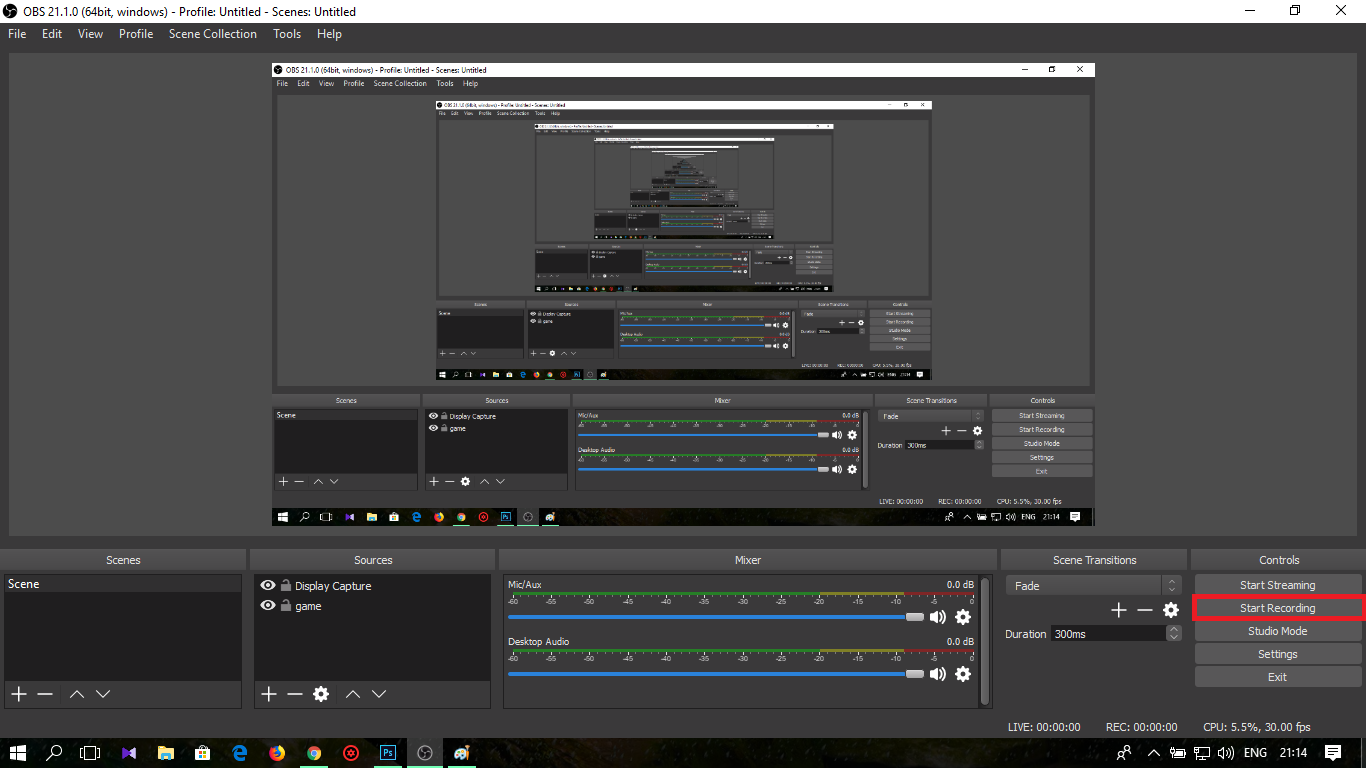Viewport: 1366px width, 768px height.
Task: Open the volume tray icon
Action: pyautogui.click(x=1226, y=753)
